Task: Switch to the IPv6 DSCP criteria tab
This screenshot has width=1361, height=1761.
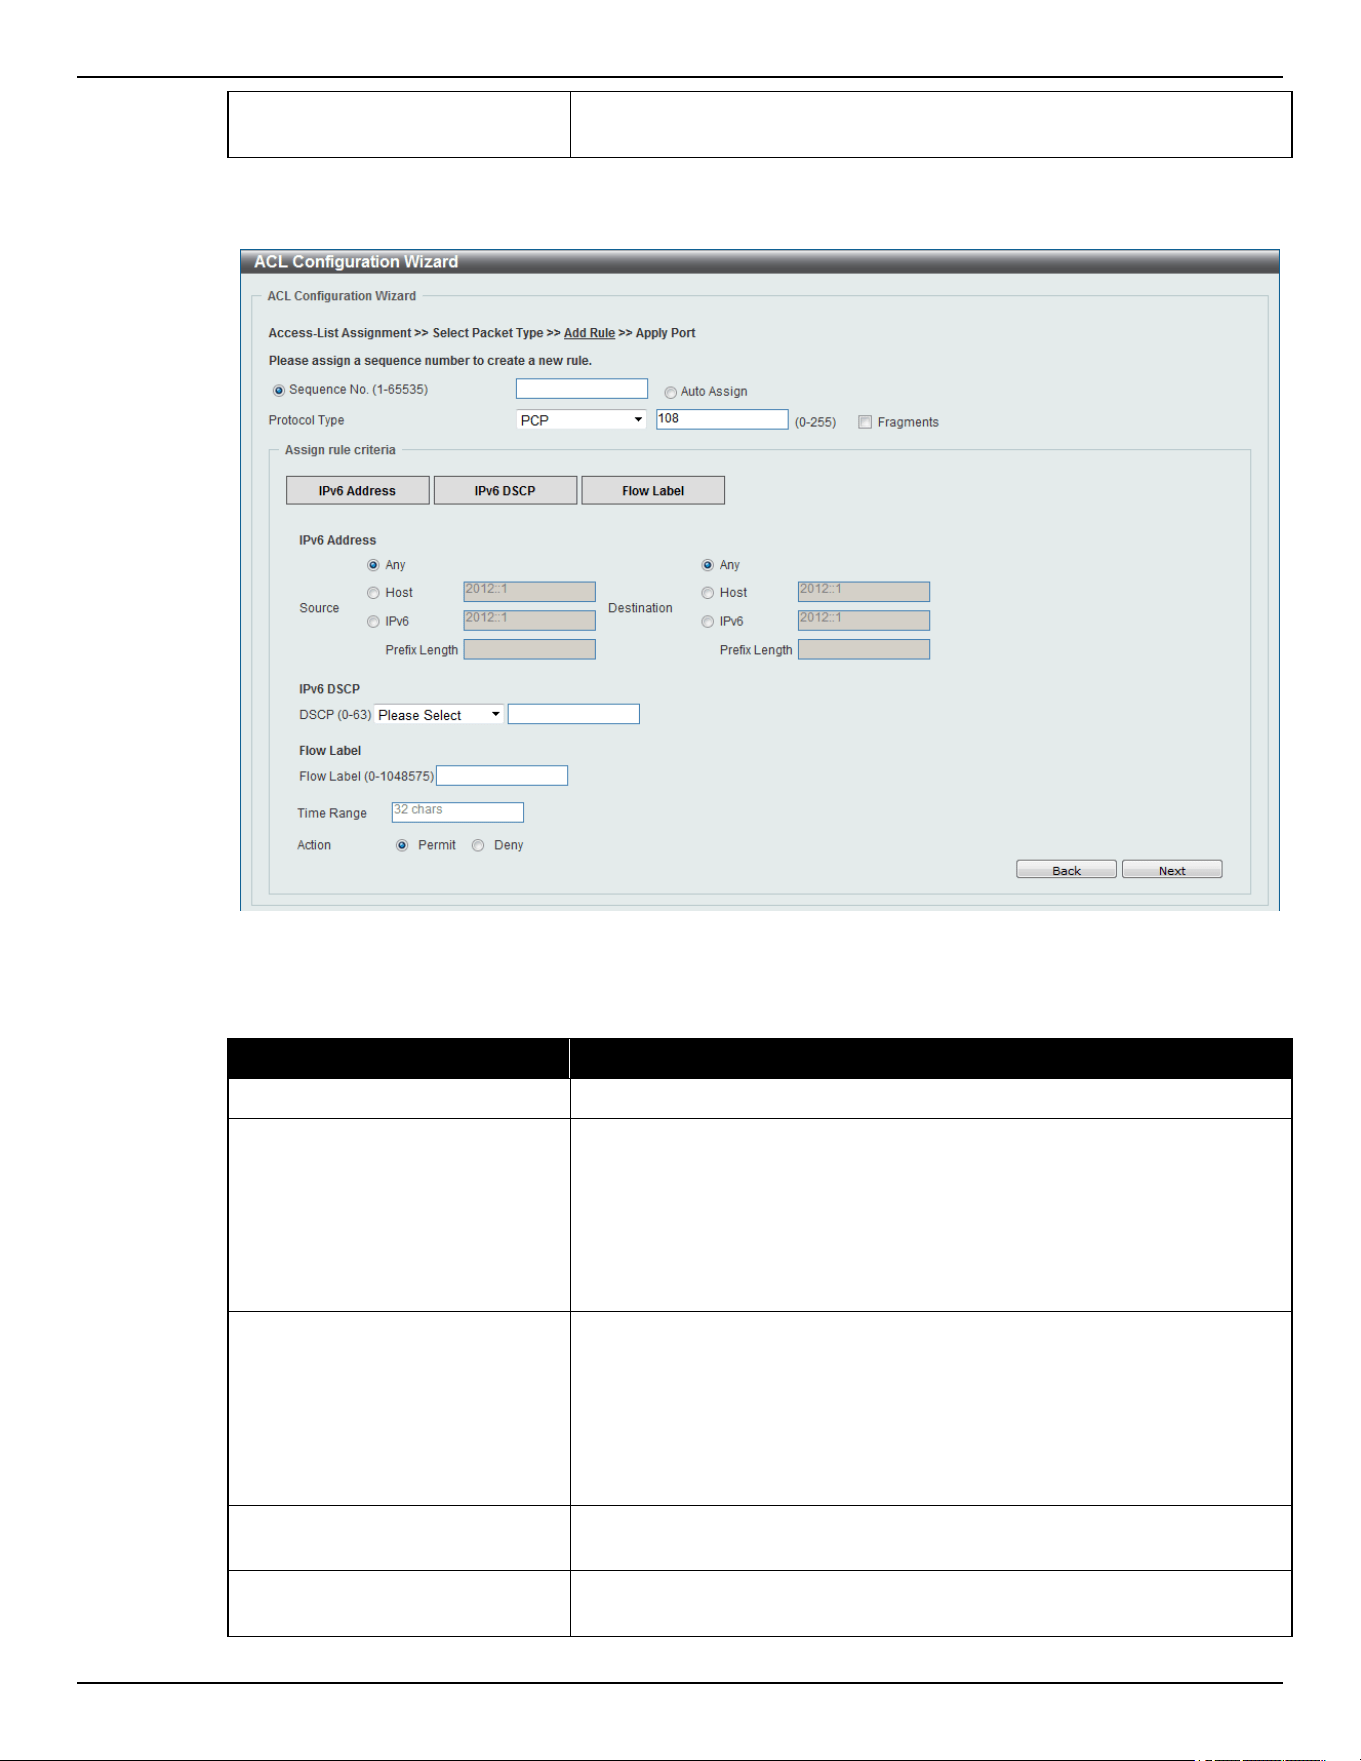Action: tap(505, 491)
